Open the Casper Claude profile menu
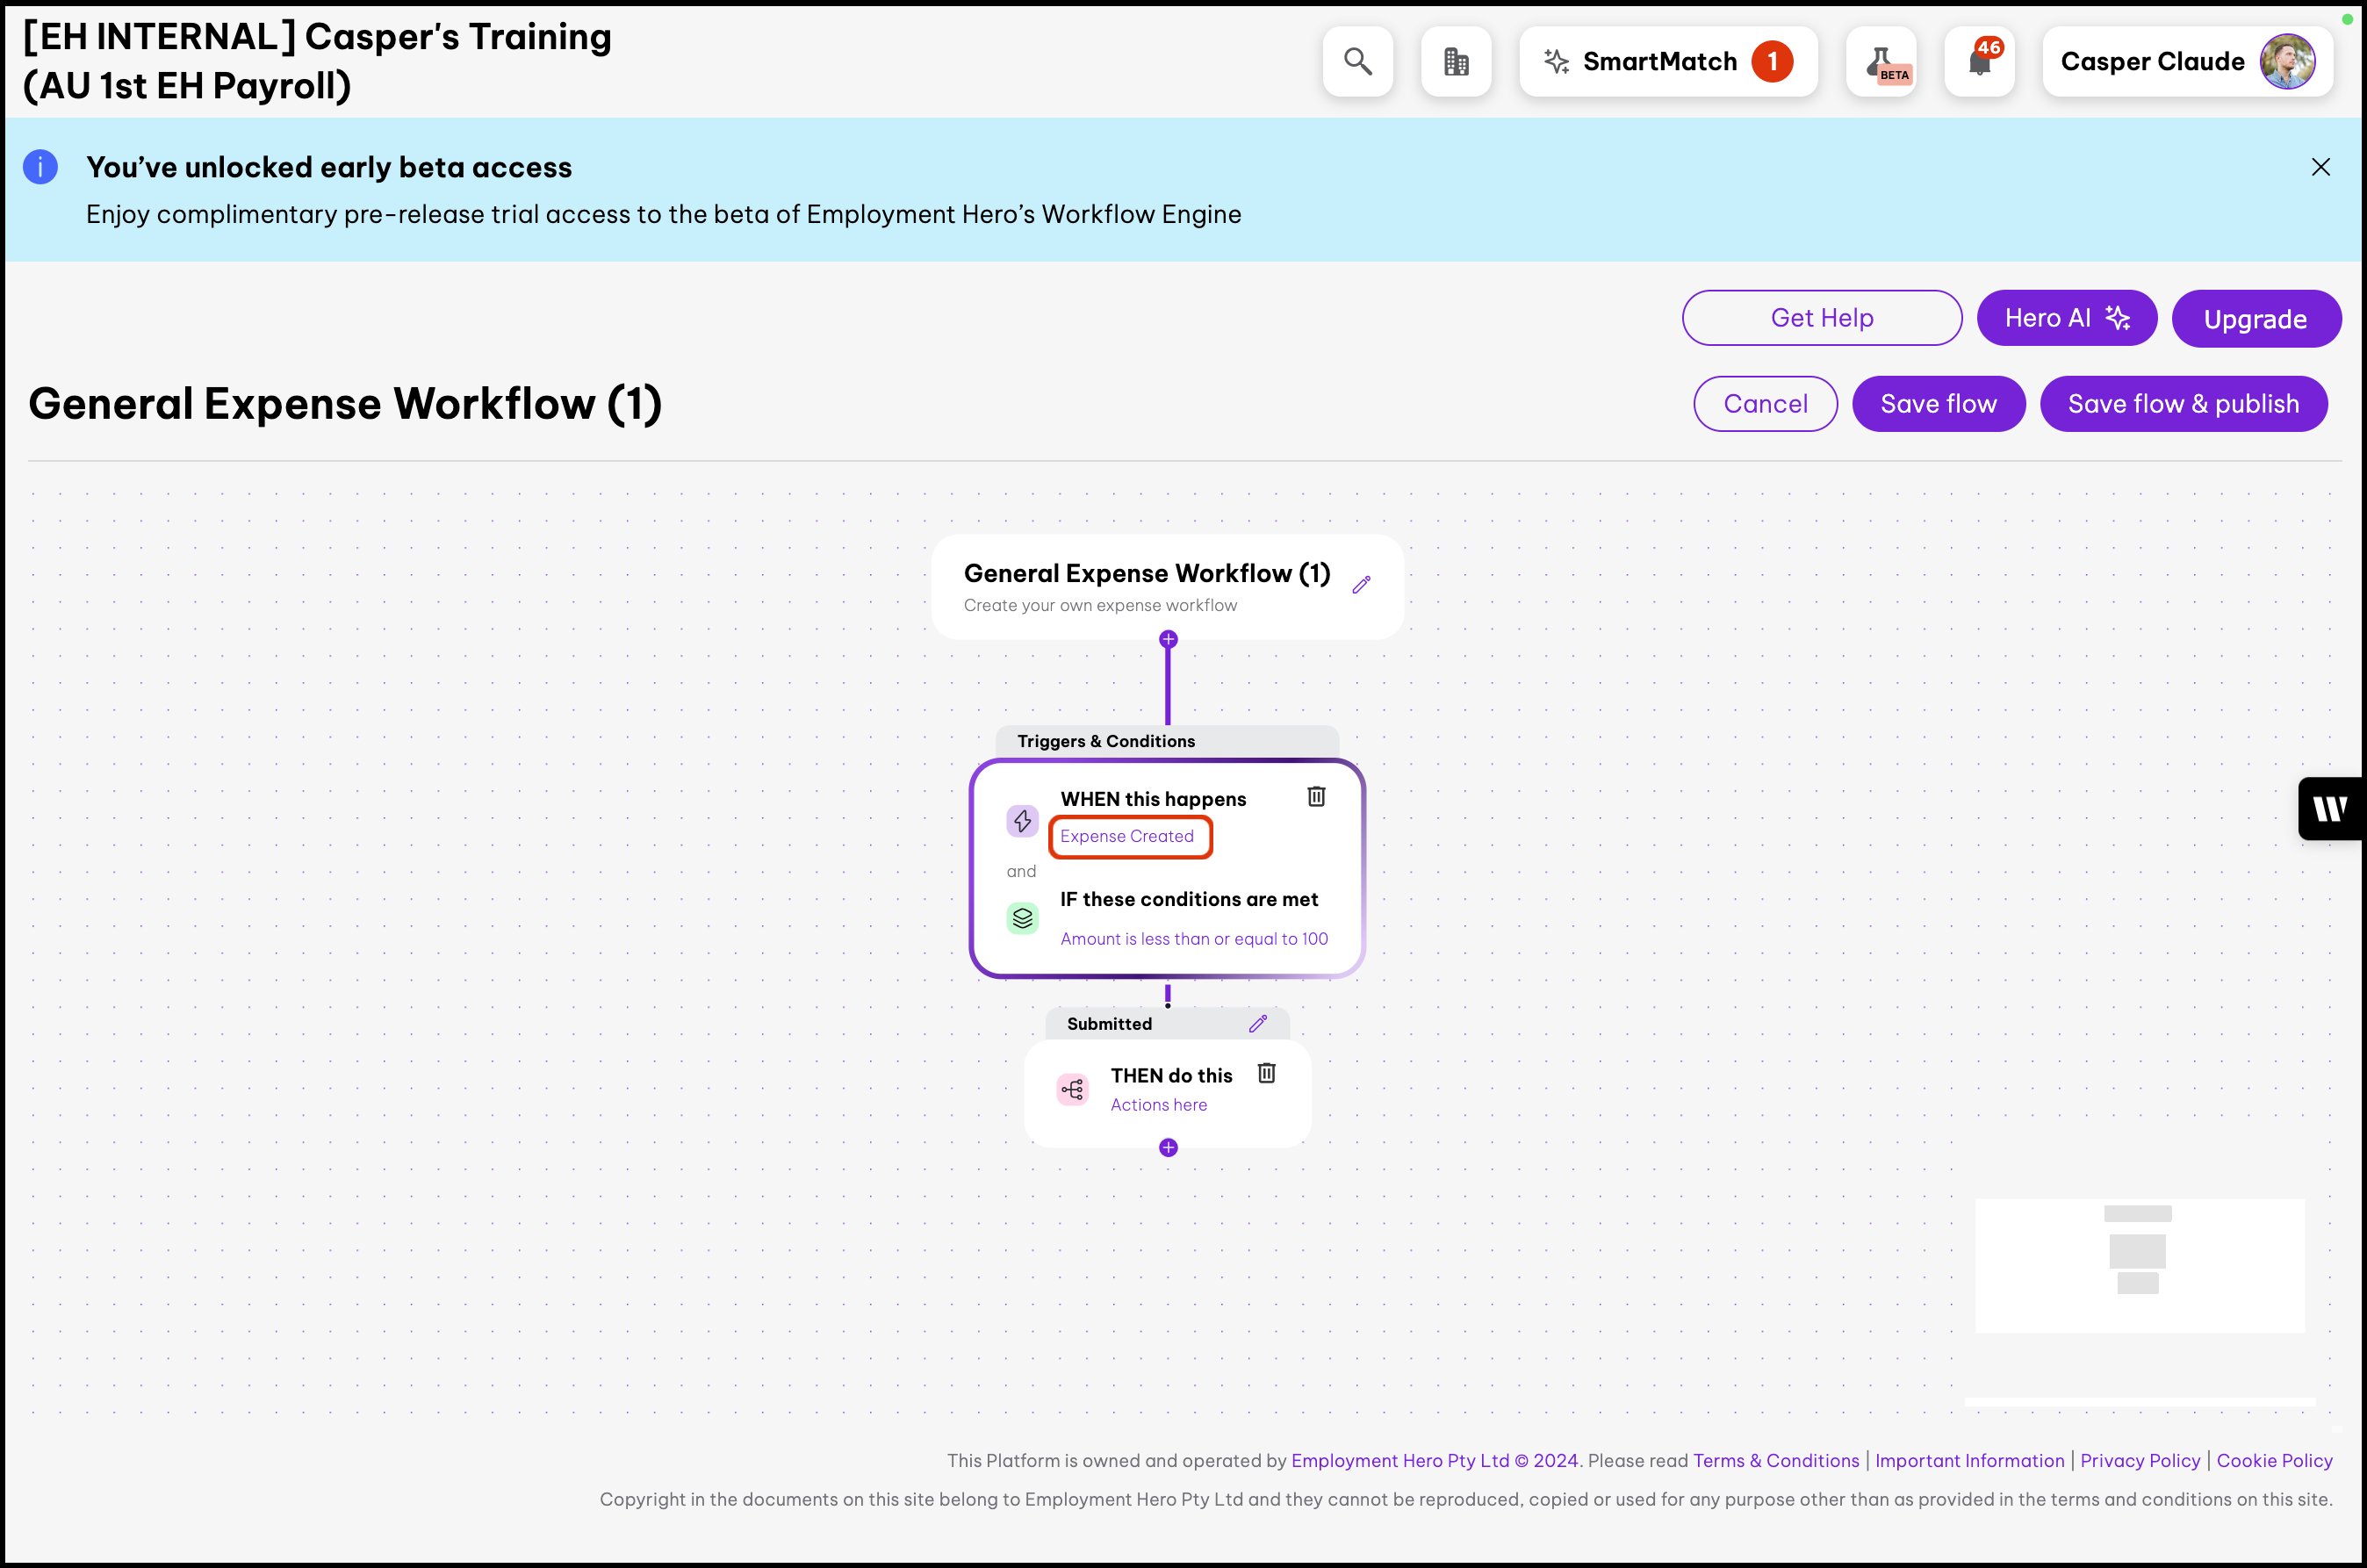Image resolution: width=2367 pixels, height=1568 pixels. tap(2187, 62)
